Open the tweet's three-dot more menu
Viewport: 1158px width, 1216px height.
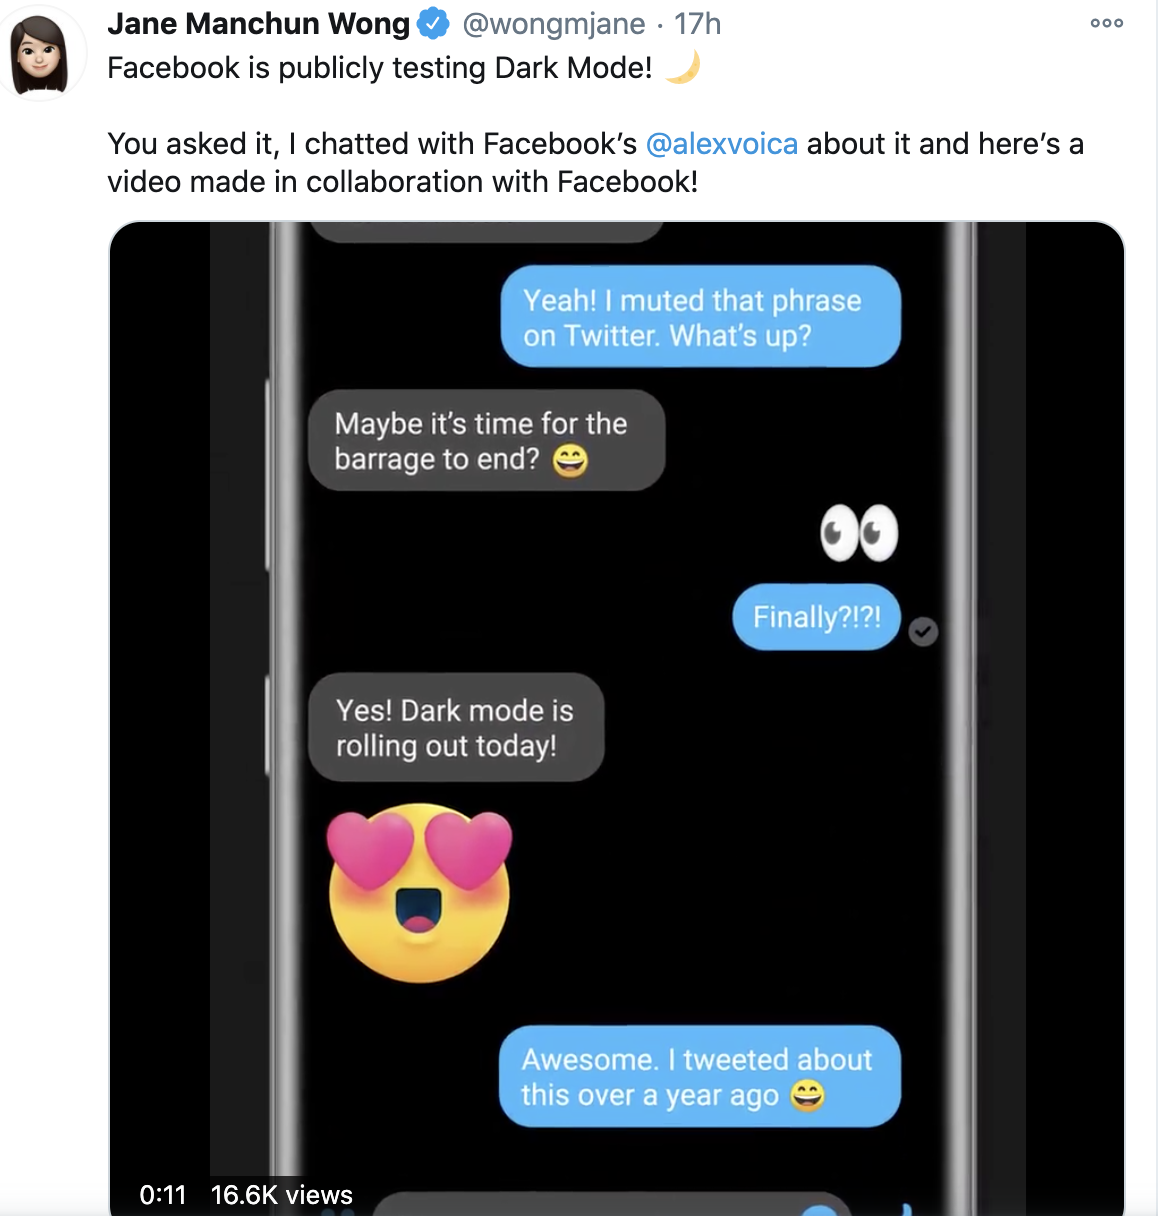(1106, 23)
